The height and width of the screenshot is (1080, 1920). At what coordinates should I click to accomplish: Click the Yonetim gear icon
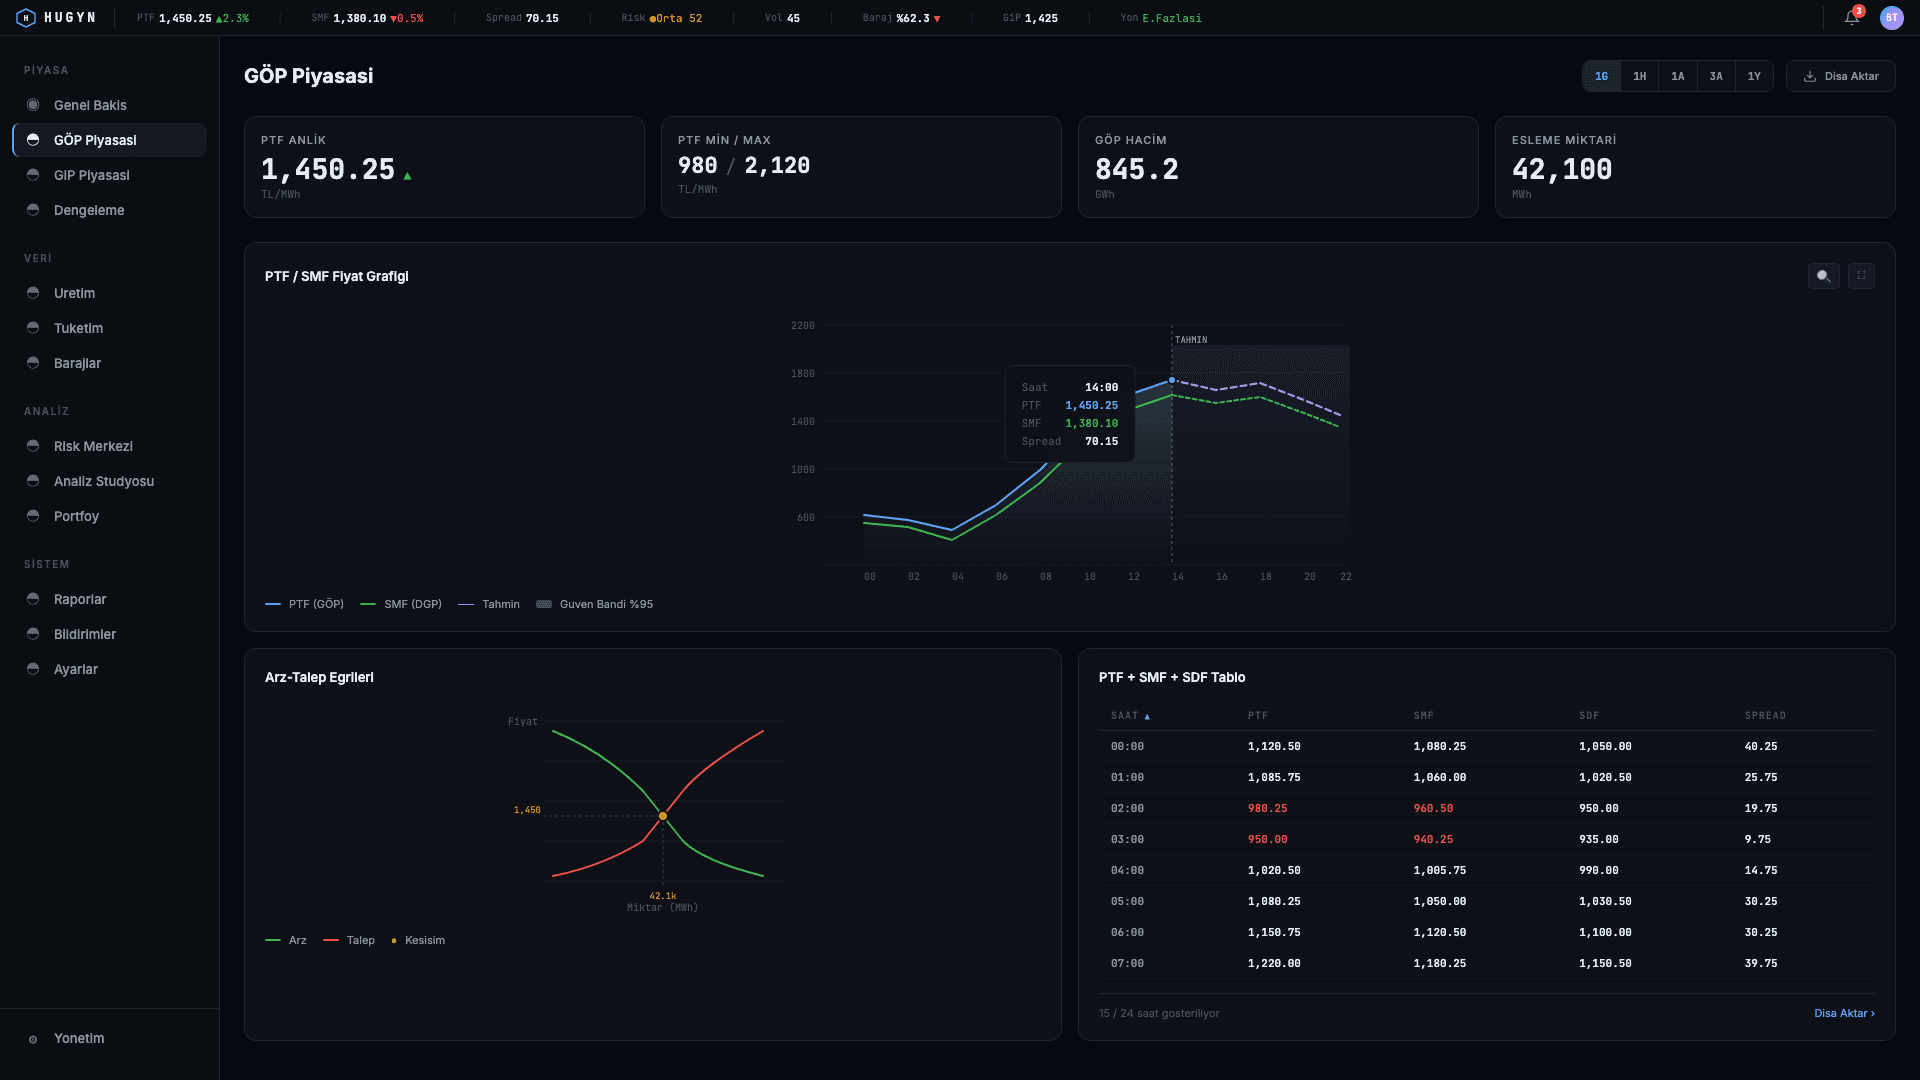(33, 1039)
